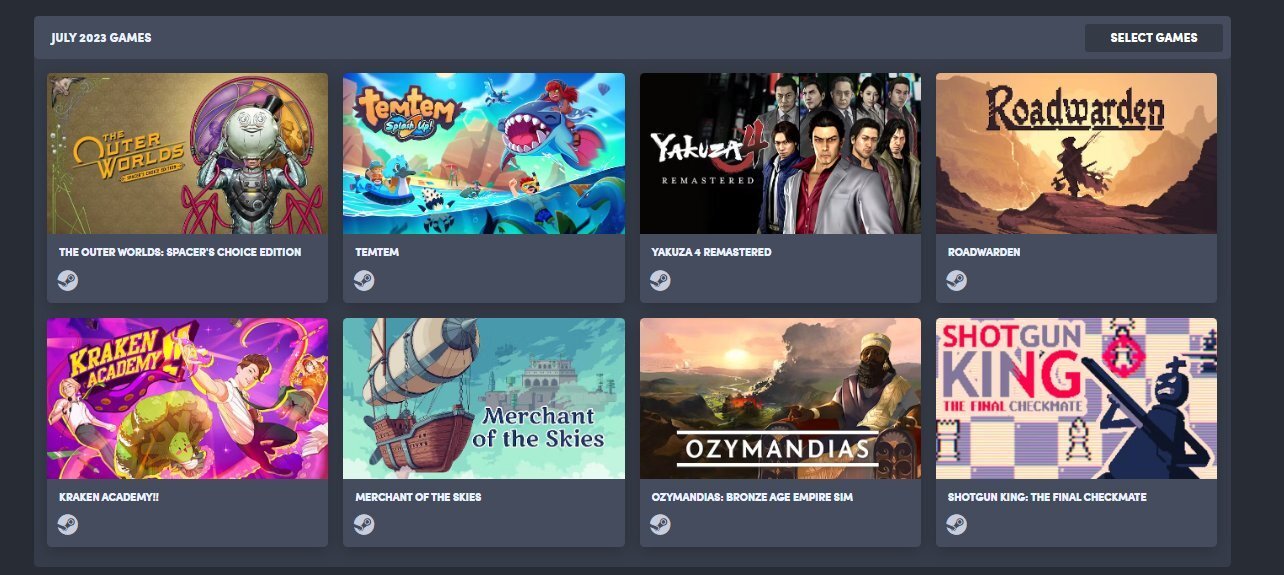
Task: Select the Ozymandias cover image
Action: (x=780, y=398)
